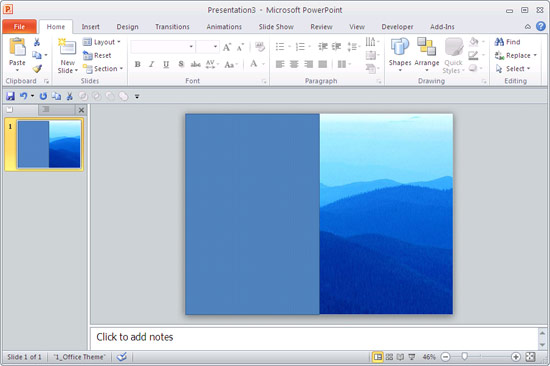Open the File tab
This screenshot has height=366, width=550.
pyautogui.click(x=19, y=27)
